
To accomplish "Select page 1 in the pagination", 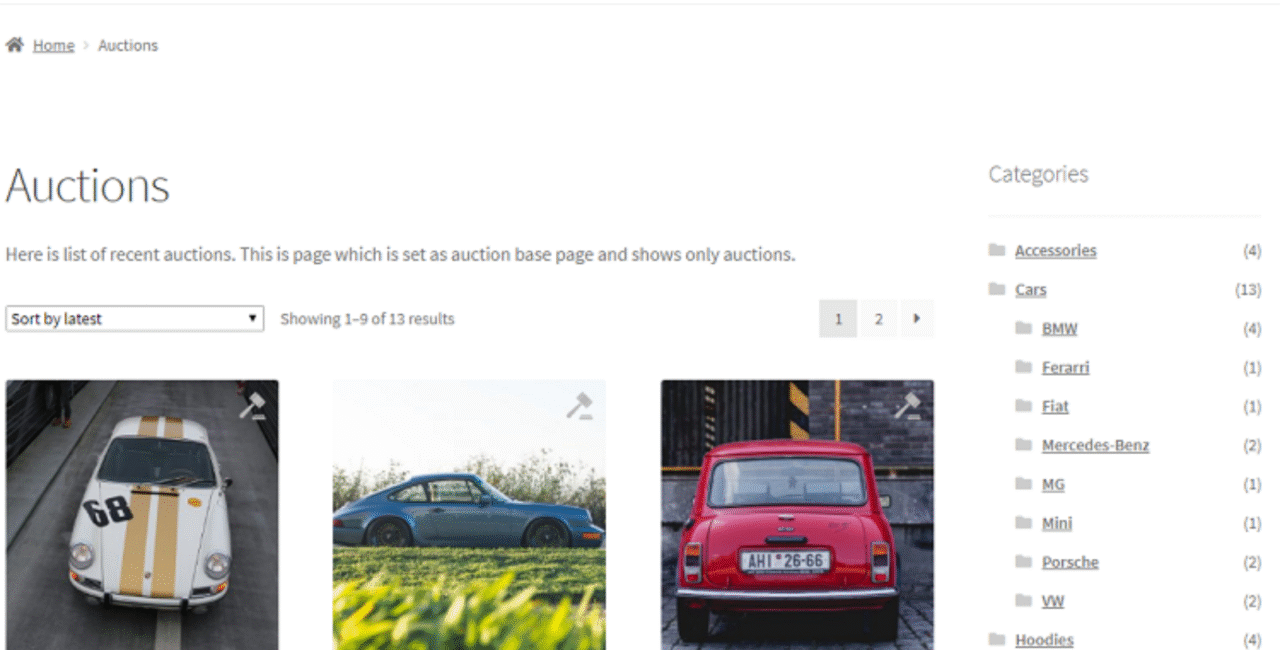I will click(838, 319).
